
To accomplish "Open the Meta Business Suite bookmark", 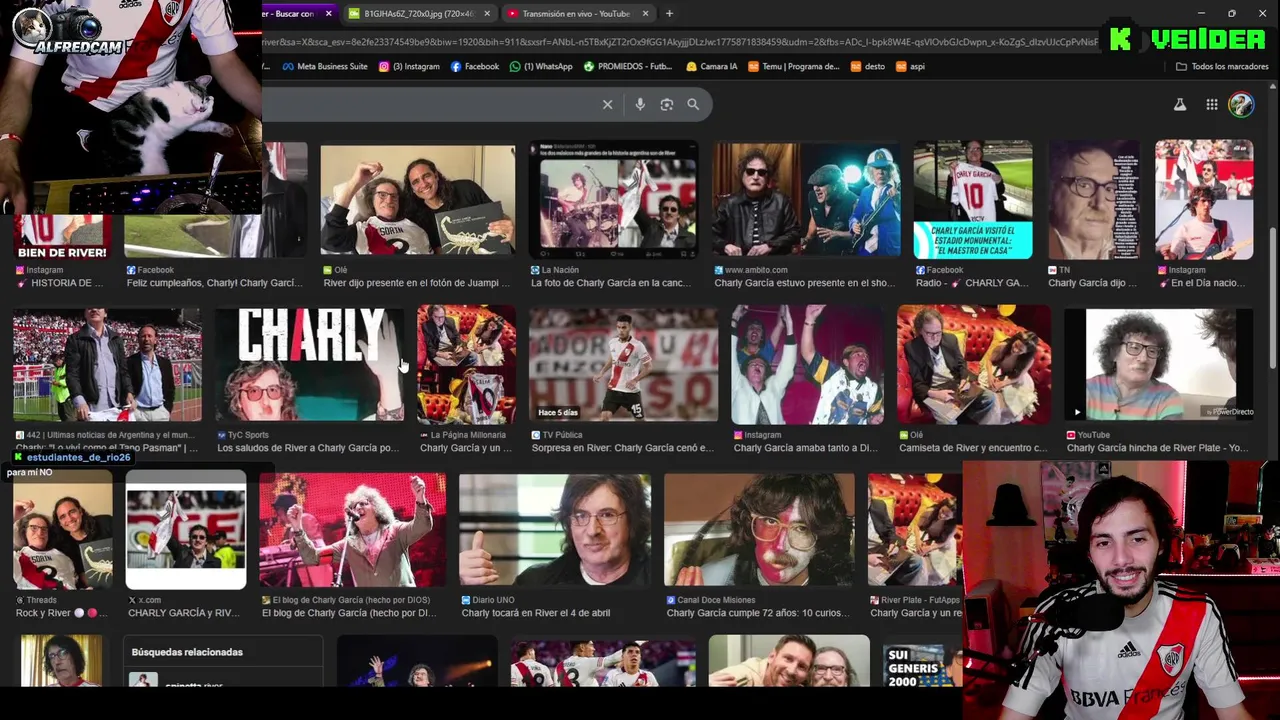I will pyautogui.click(x=325, y=66).
